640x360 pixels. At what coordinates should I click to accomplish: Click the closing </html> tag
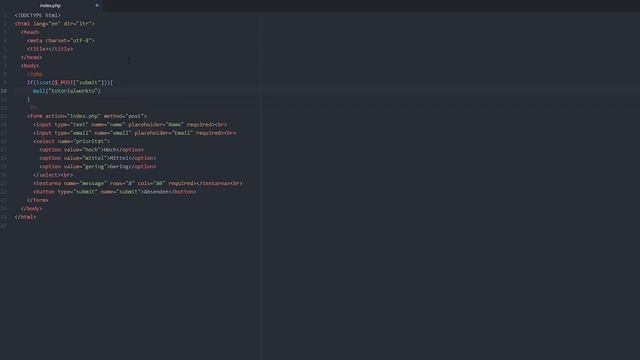coord(25,217)
